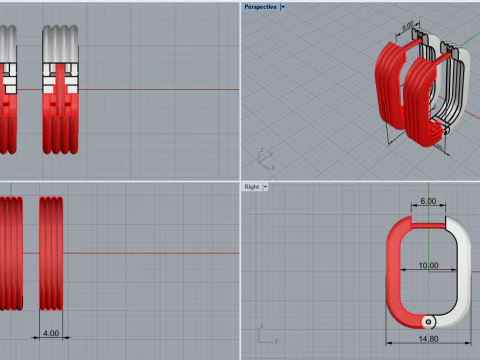Viewport: 480px width, 360px height.
Task: Open the Right viewport dropdown arrow
Action: [x=265, y=187]
